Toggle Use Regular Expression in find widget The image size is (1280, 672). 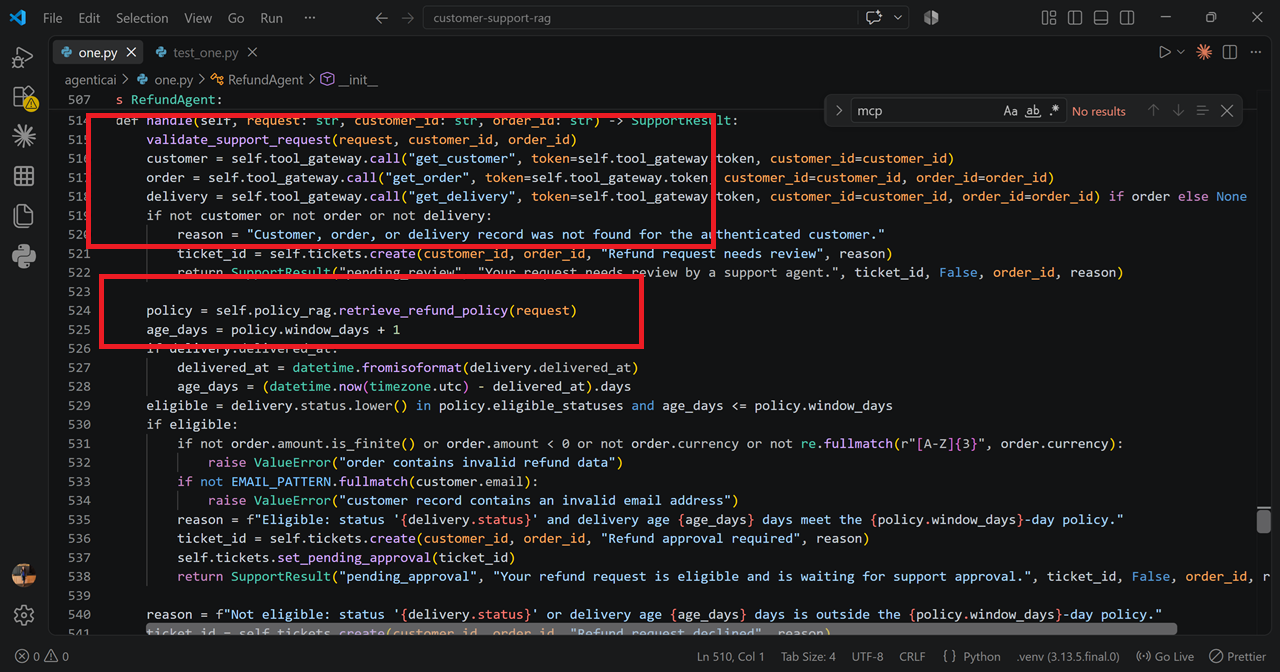pyautogui.click(x=1055, y=111)
